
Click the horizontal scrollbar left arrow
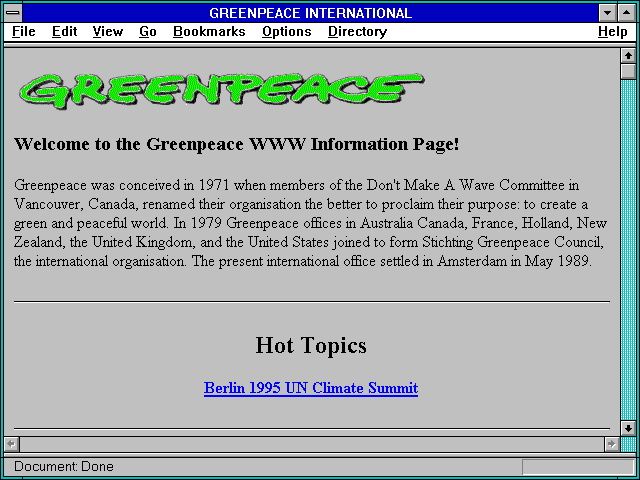point(11,444)
